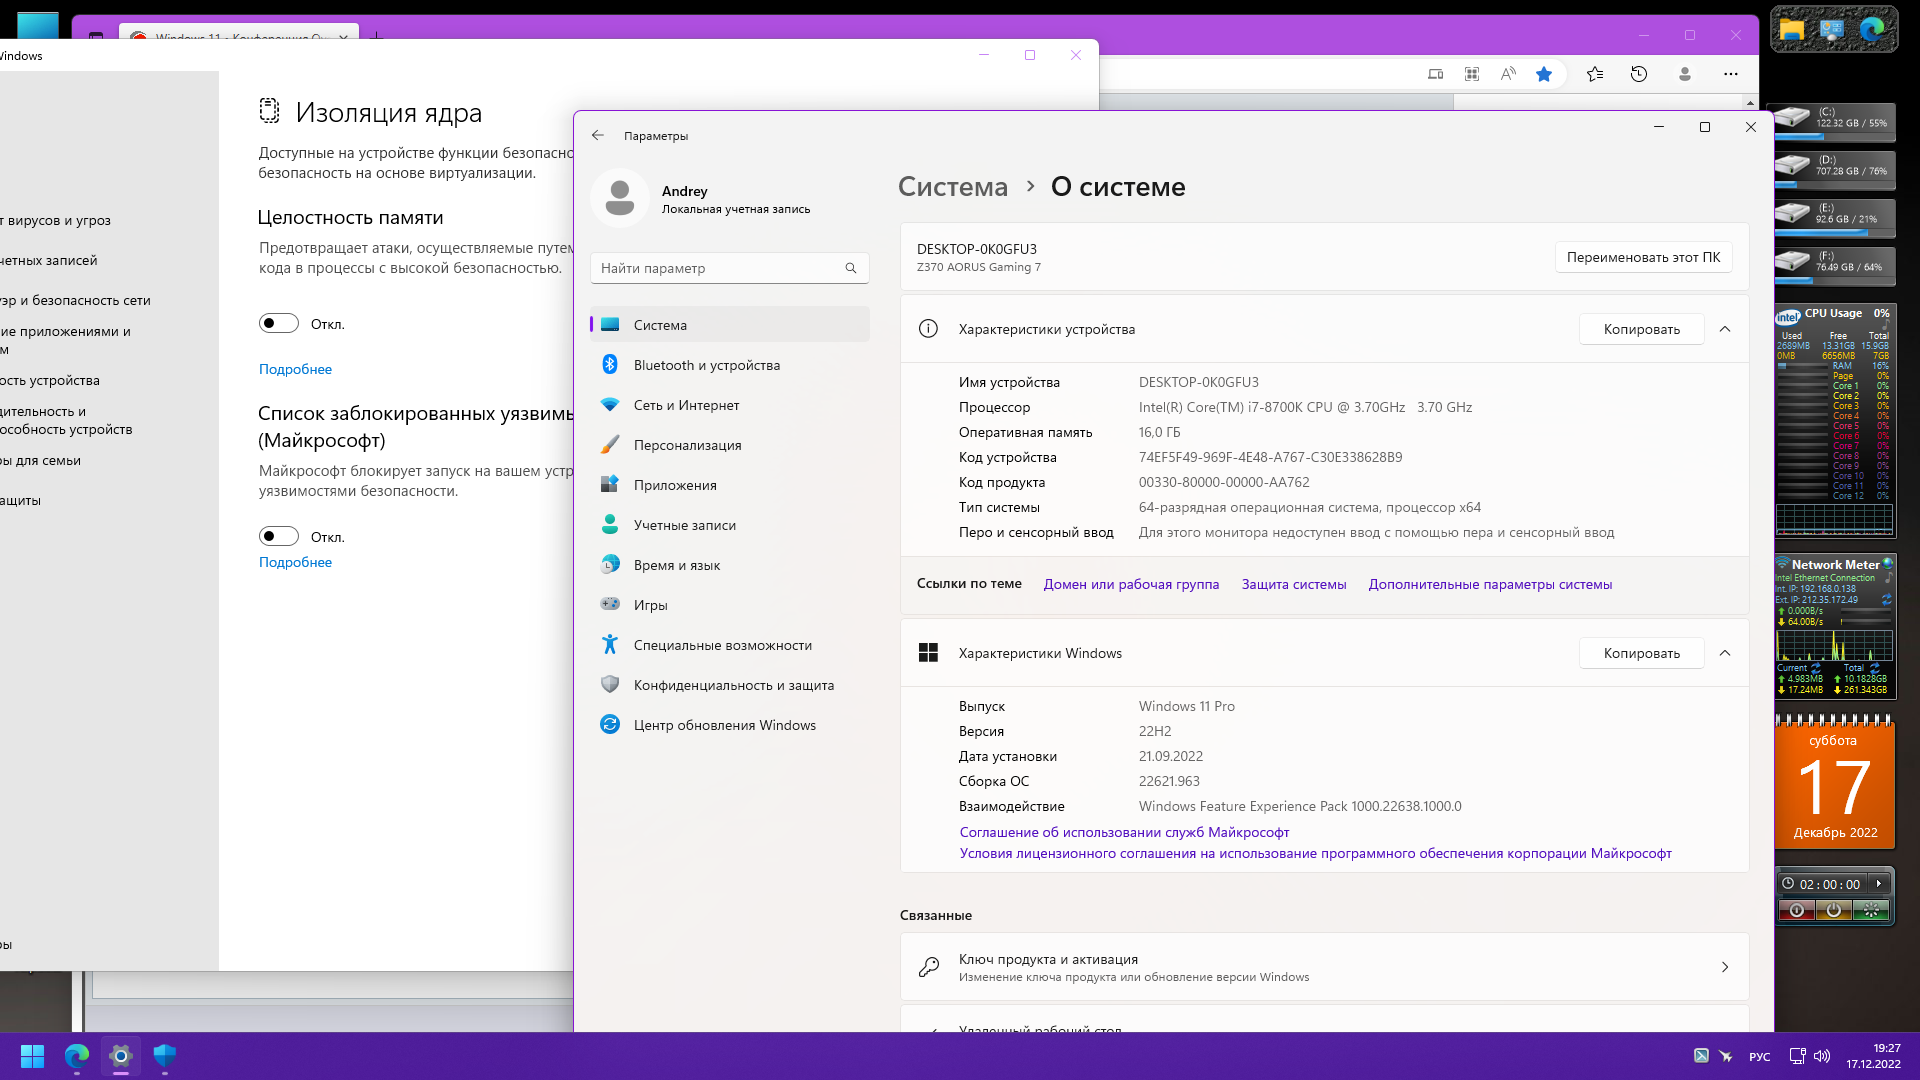Click Windows Security shield on taskbar

pyautogui.click(x=165, y=1056)
